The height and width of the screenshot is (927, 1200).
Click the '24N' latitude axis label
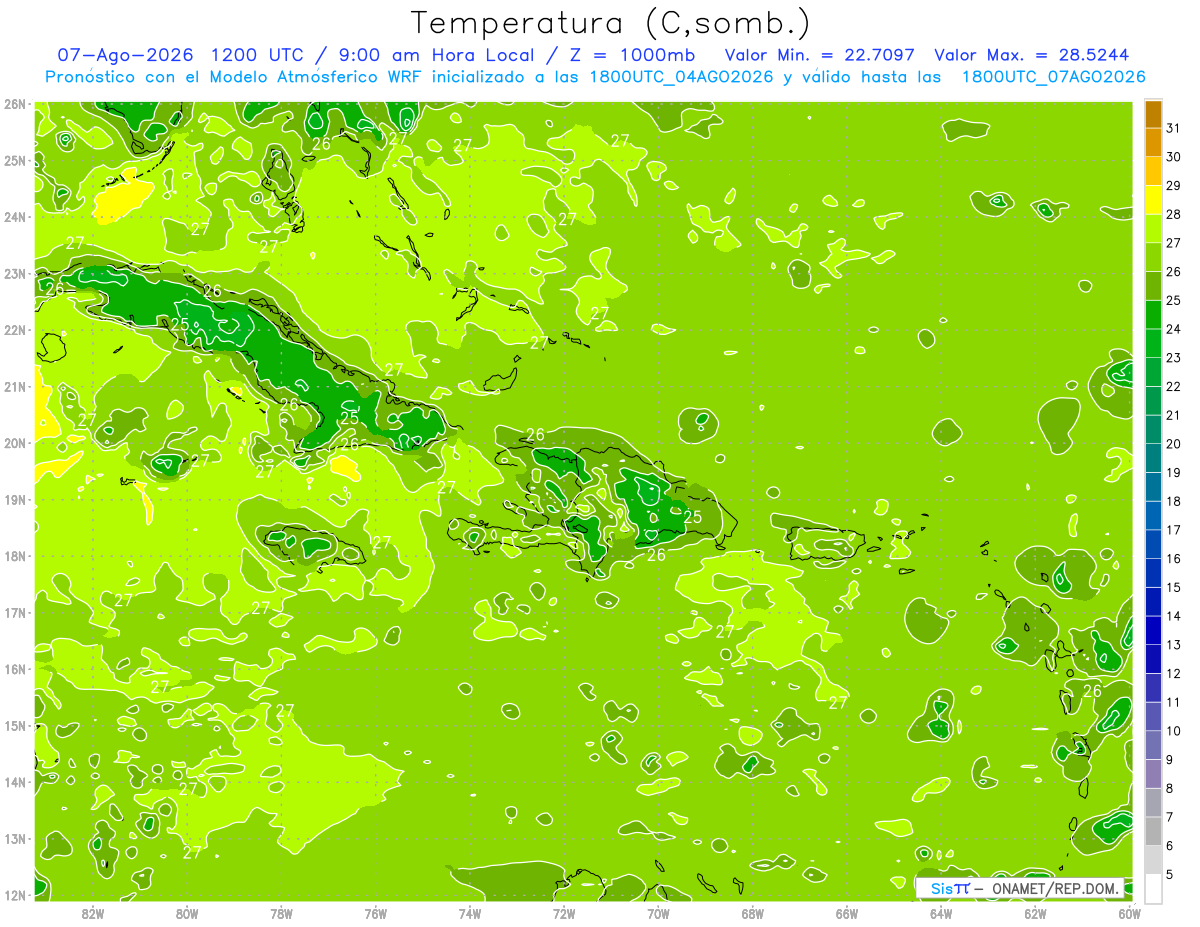(15, 217)
